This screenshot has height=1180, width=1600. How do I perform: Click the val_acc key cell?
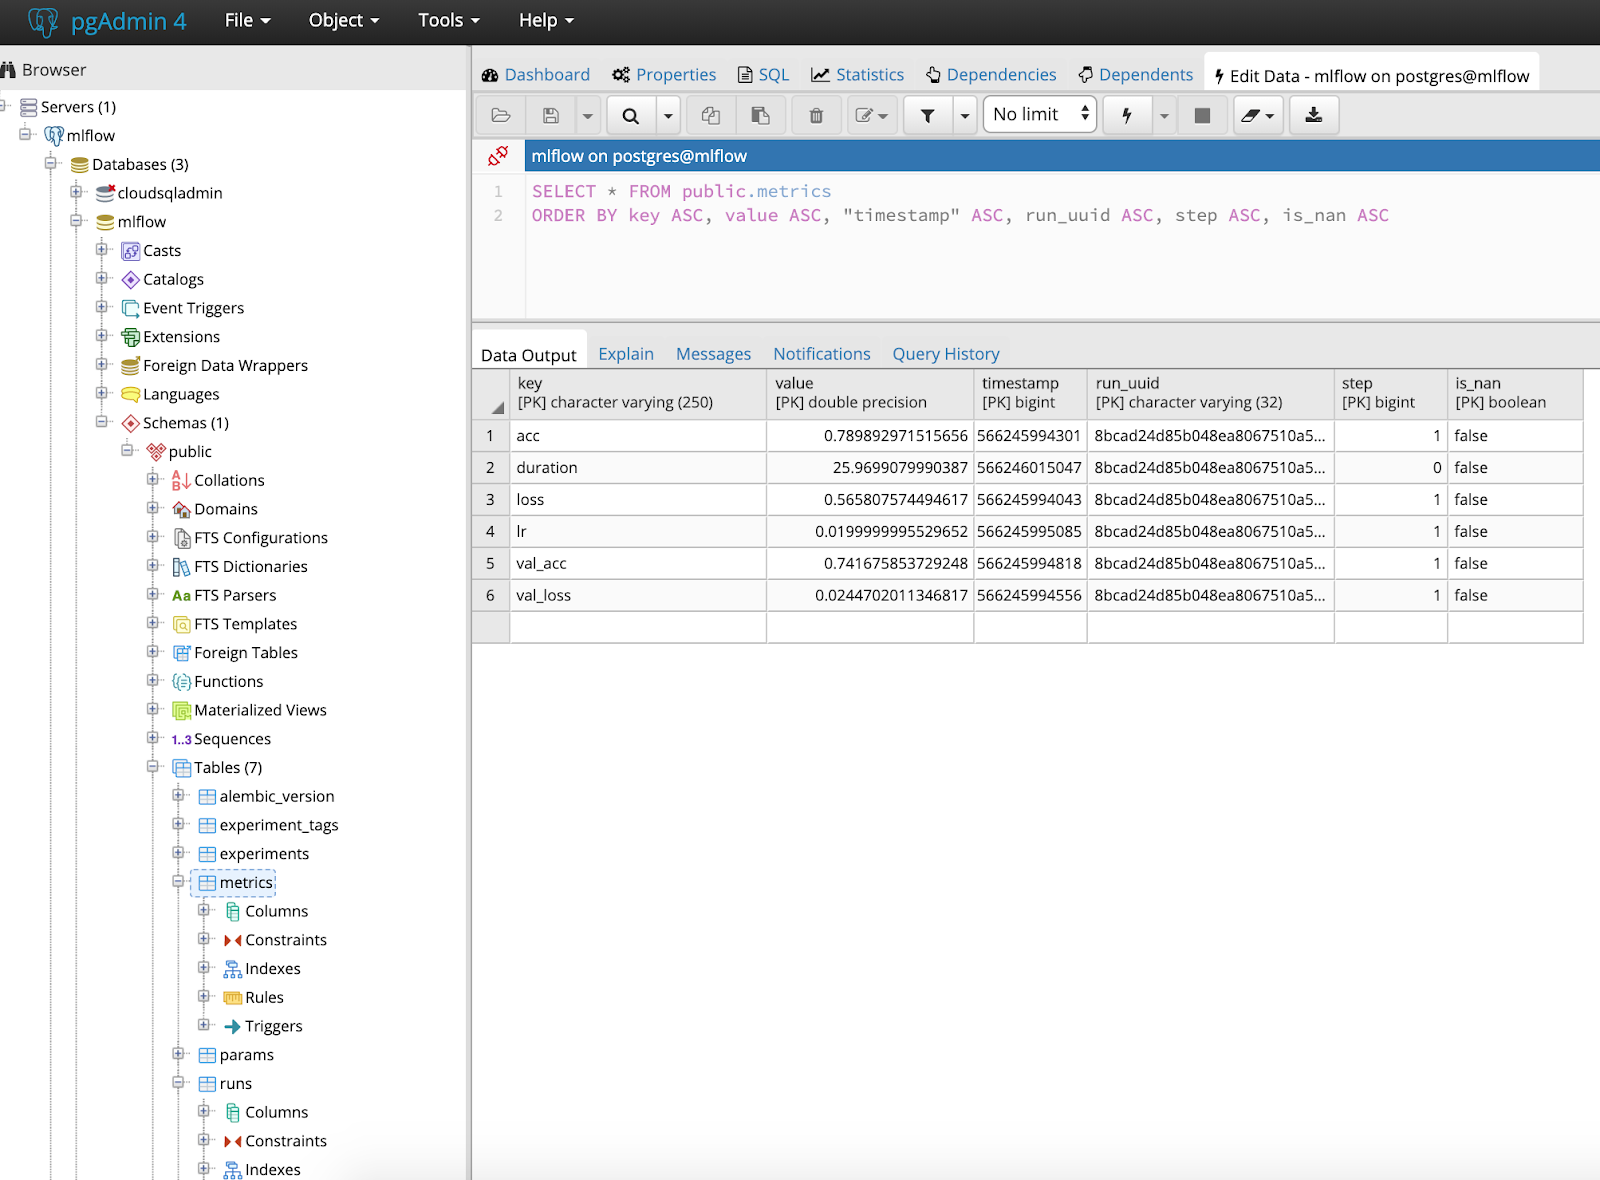[638, 564]
